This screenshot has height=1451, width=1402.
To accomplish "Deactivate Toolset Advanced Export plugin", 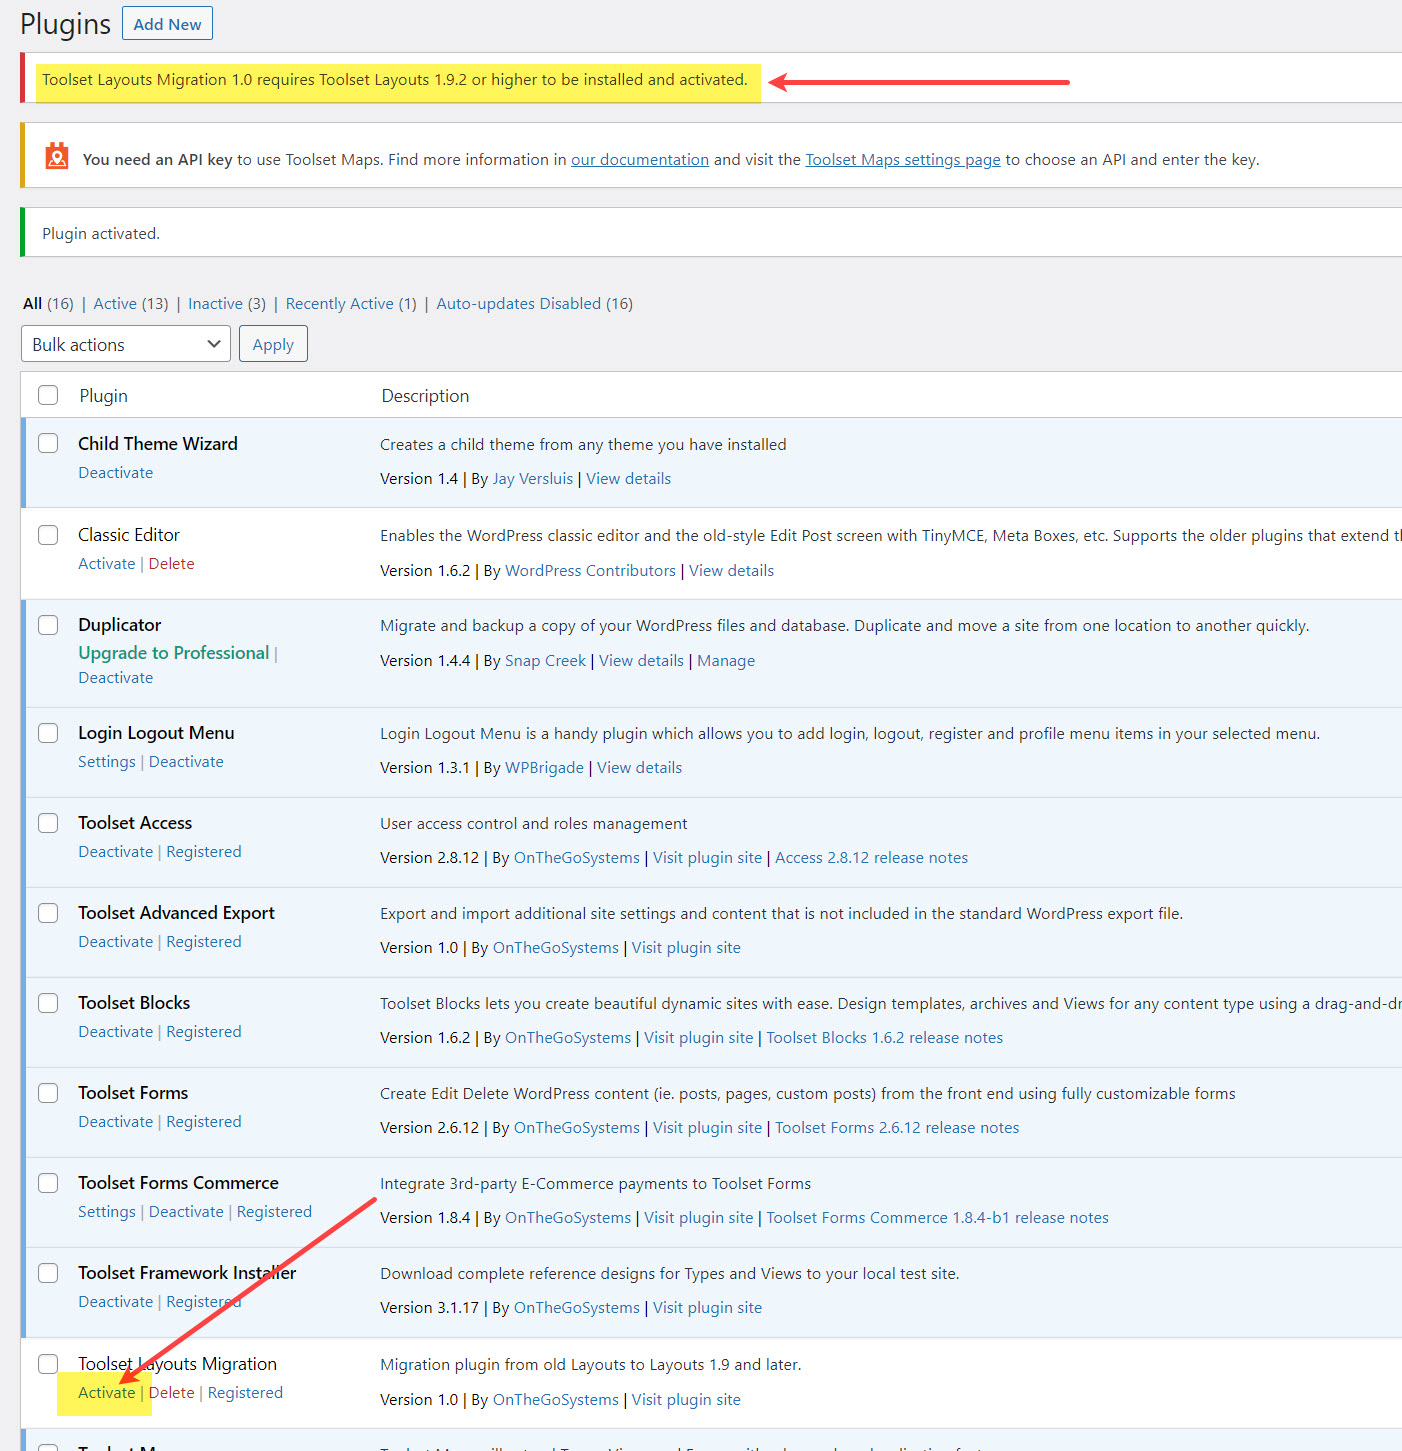I will [116, 942].
